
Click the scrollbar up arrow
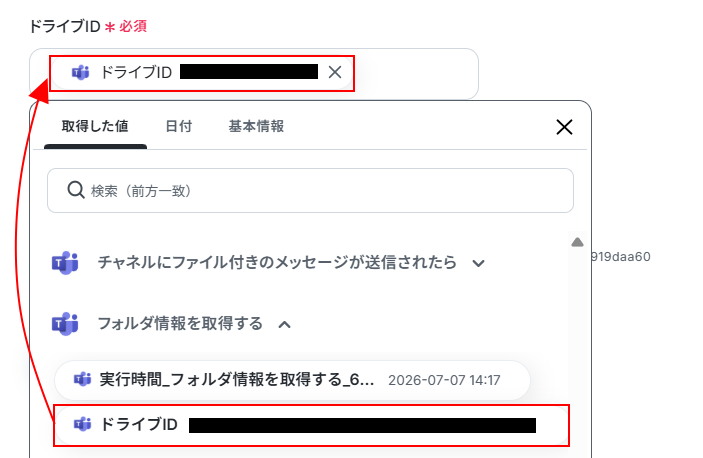[x=577, y=242]
